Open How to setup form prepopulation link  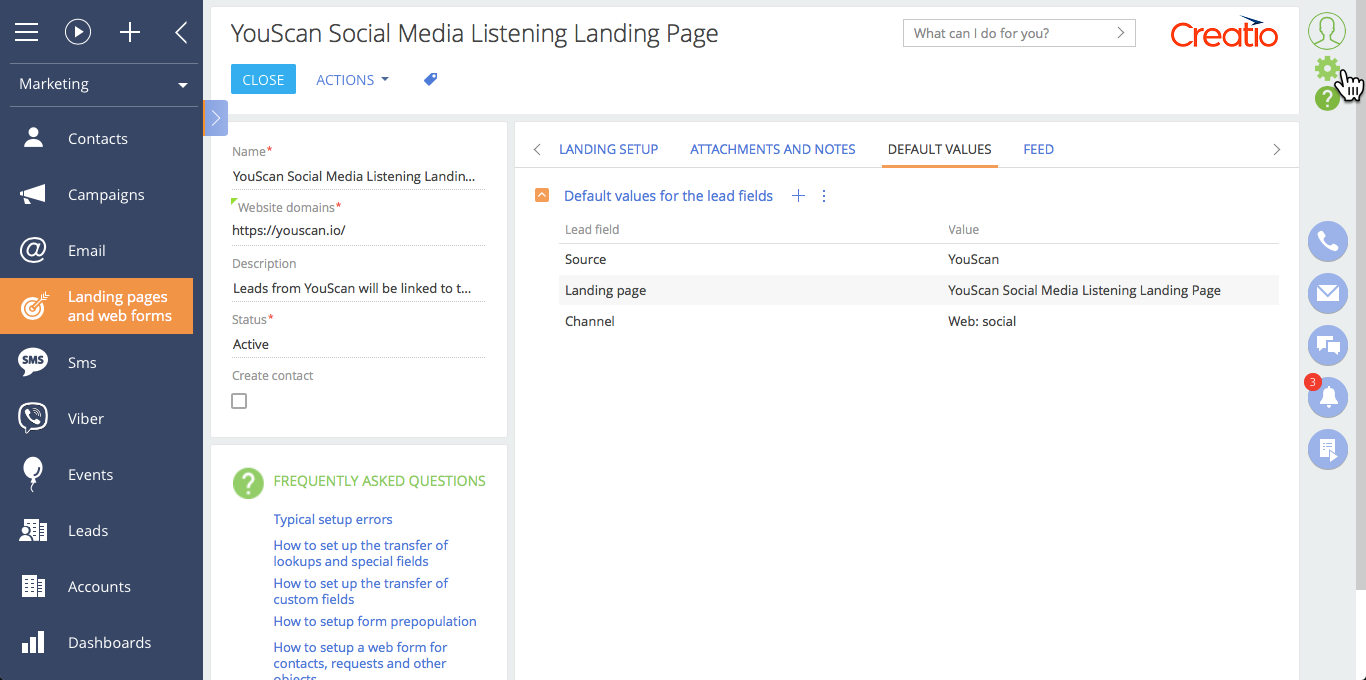click(375, 621)
